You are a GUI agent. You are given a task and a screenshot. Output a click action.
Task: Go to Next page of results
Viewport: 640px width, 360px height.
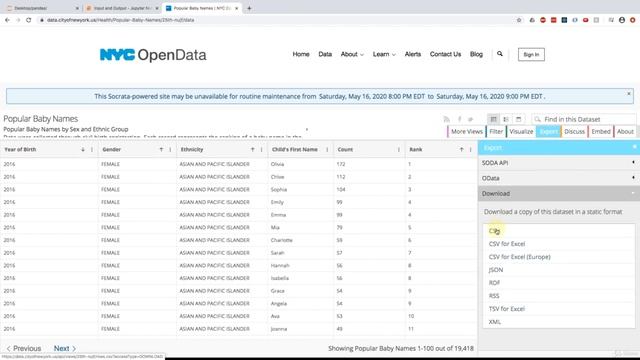point(65,349)
